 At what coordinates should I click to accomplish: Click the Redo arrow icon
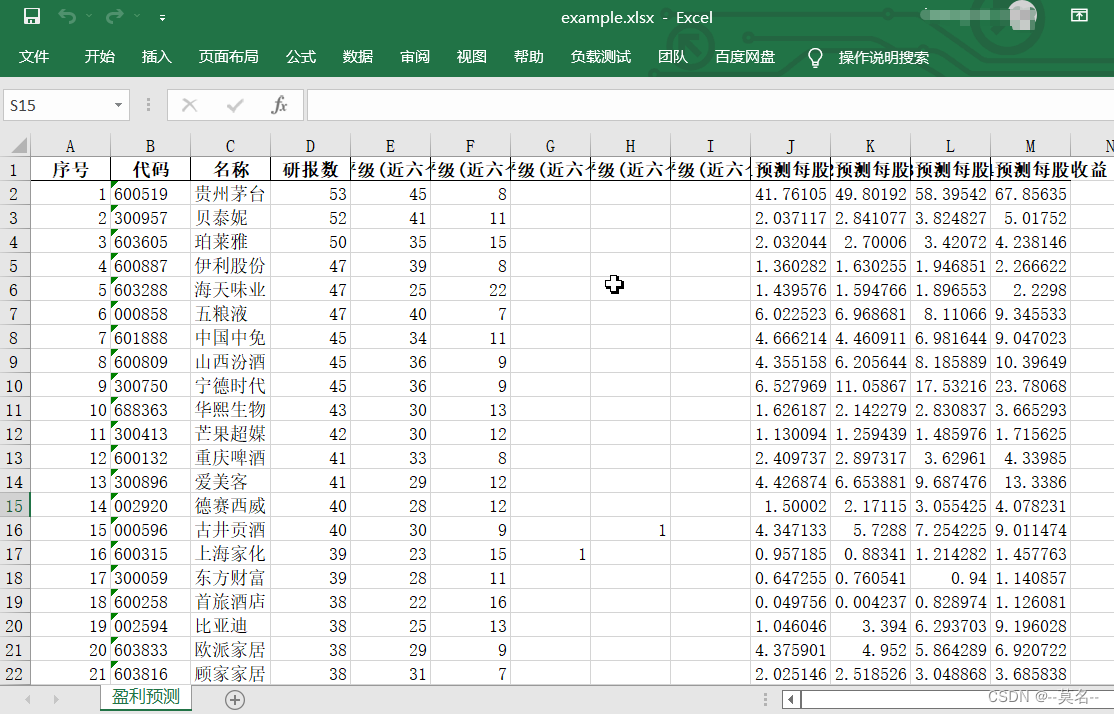pos(114,16)
